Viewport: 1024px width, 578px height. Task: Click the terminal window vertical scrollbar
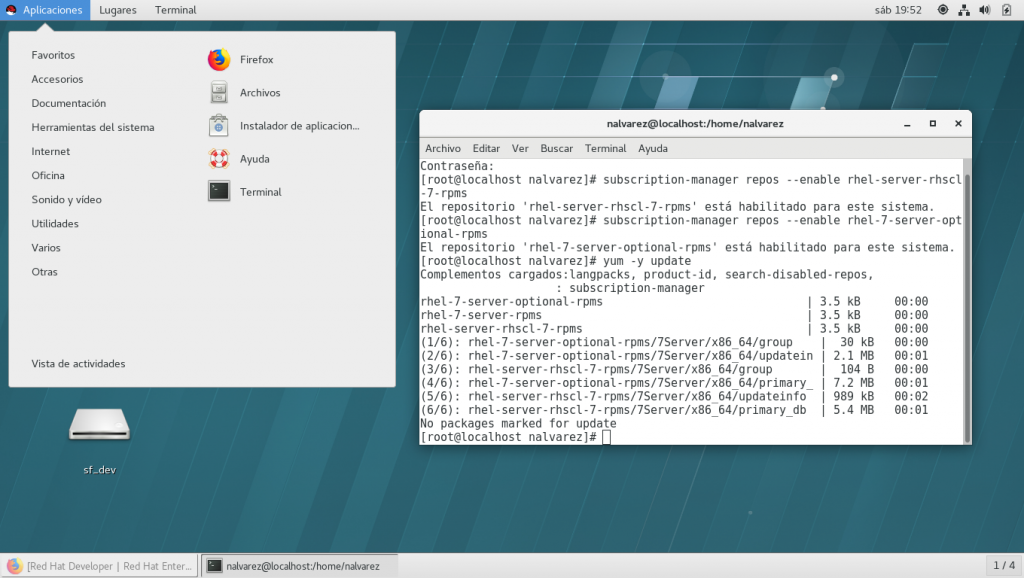[x=967, y=300]
